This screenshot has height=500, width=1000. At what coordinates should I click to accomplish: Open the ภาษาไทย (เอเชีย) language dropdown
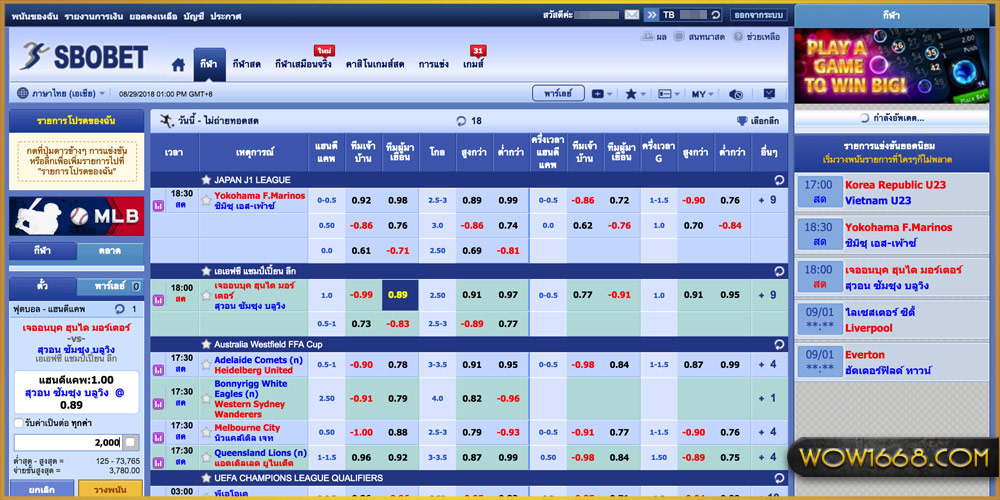click(62, 93)
